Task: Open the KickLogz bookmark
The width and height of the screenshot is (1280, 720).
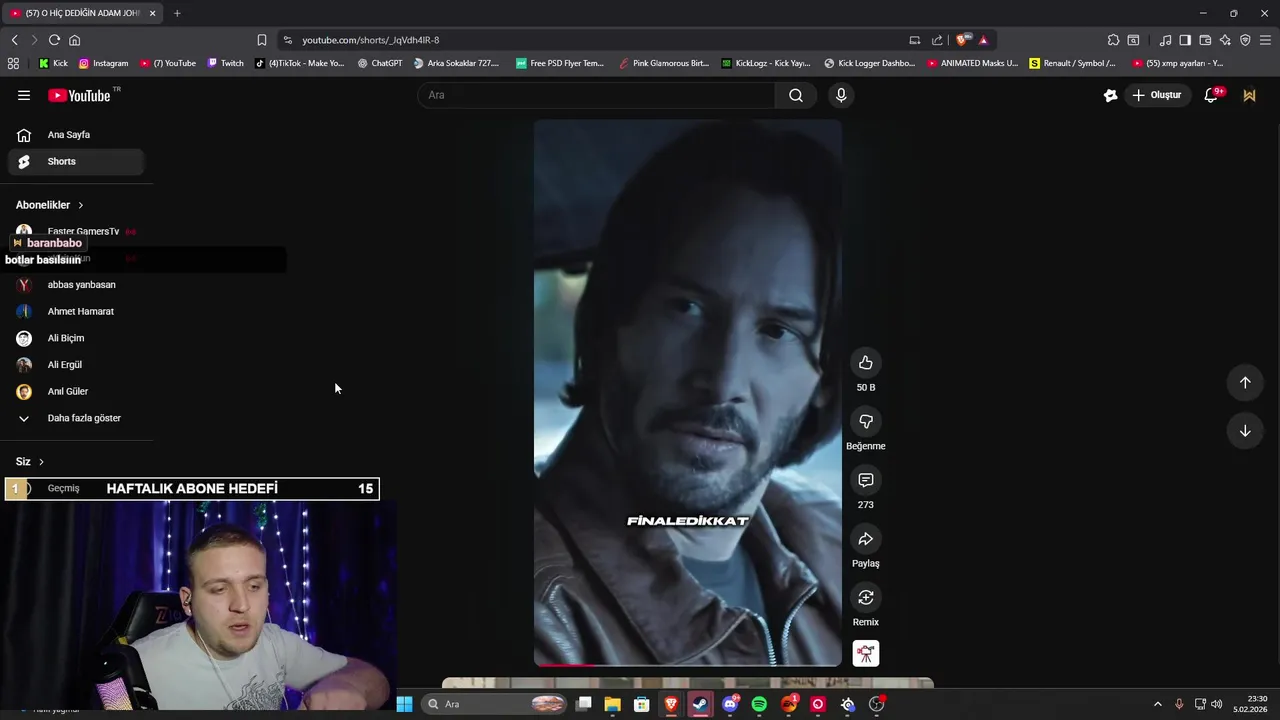Action: click(766, 63)
